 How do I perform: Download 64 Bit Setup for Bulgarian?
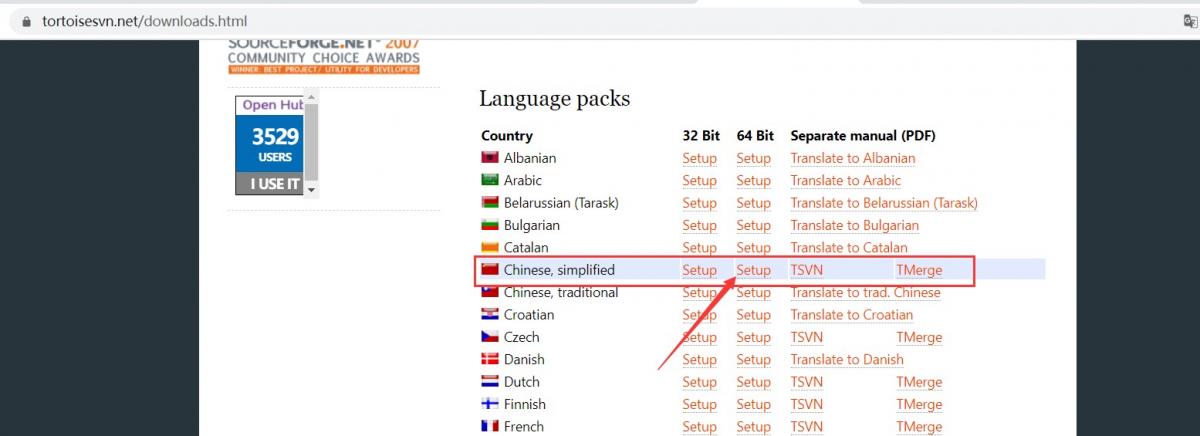(x=753, y=225)
